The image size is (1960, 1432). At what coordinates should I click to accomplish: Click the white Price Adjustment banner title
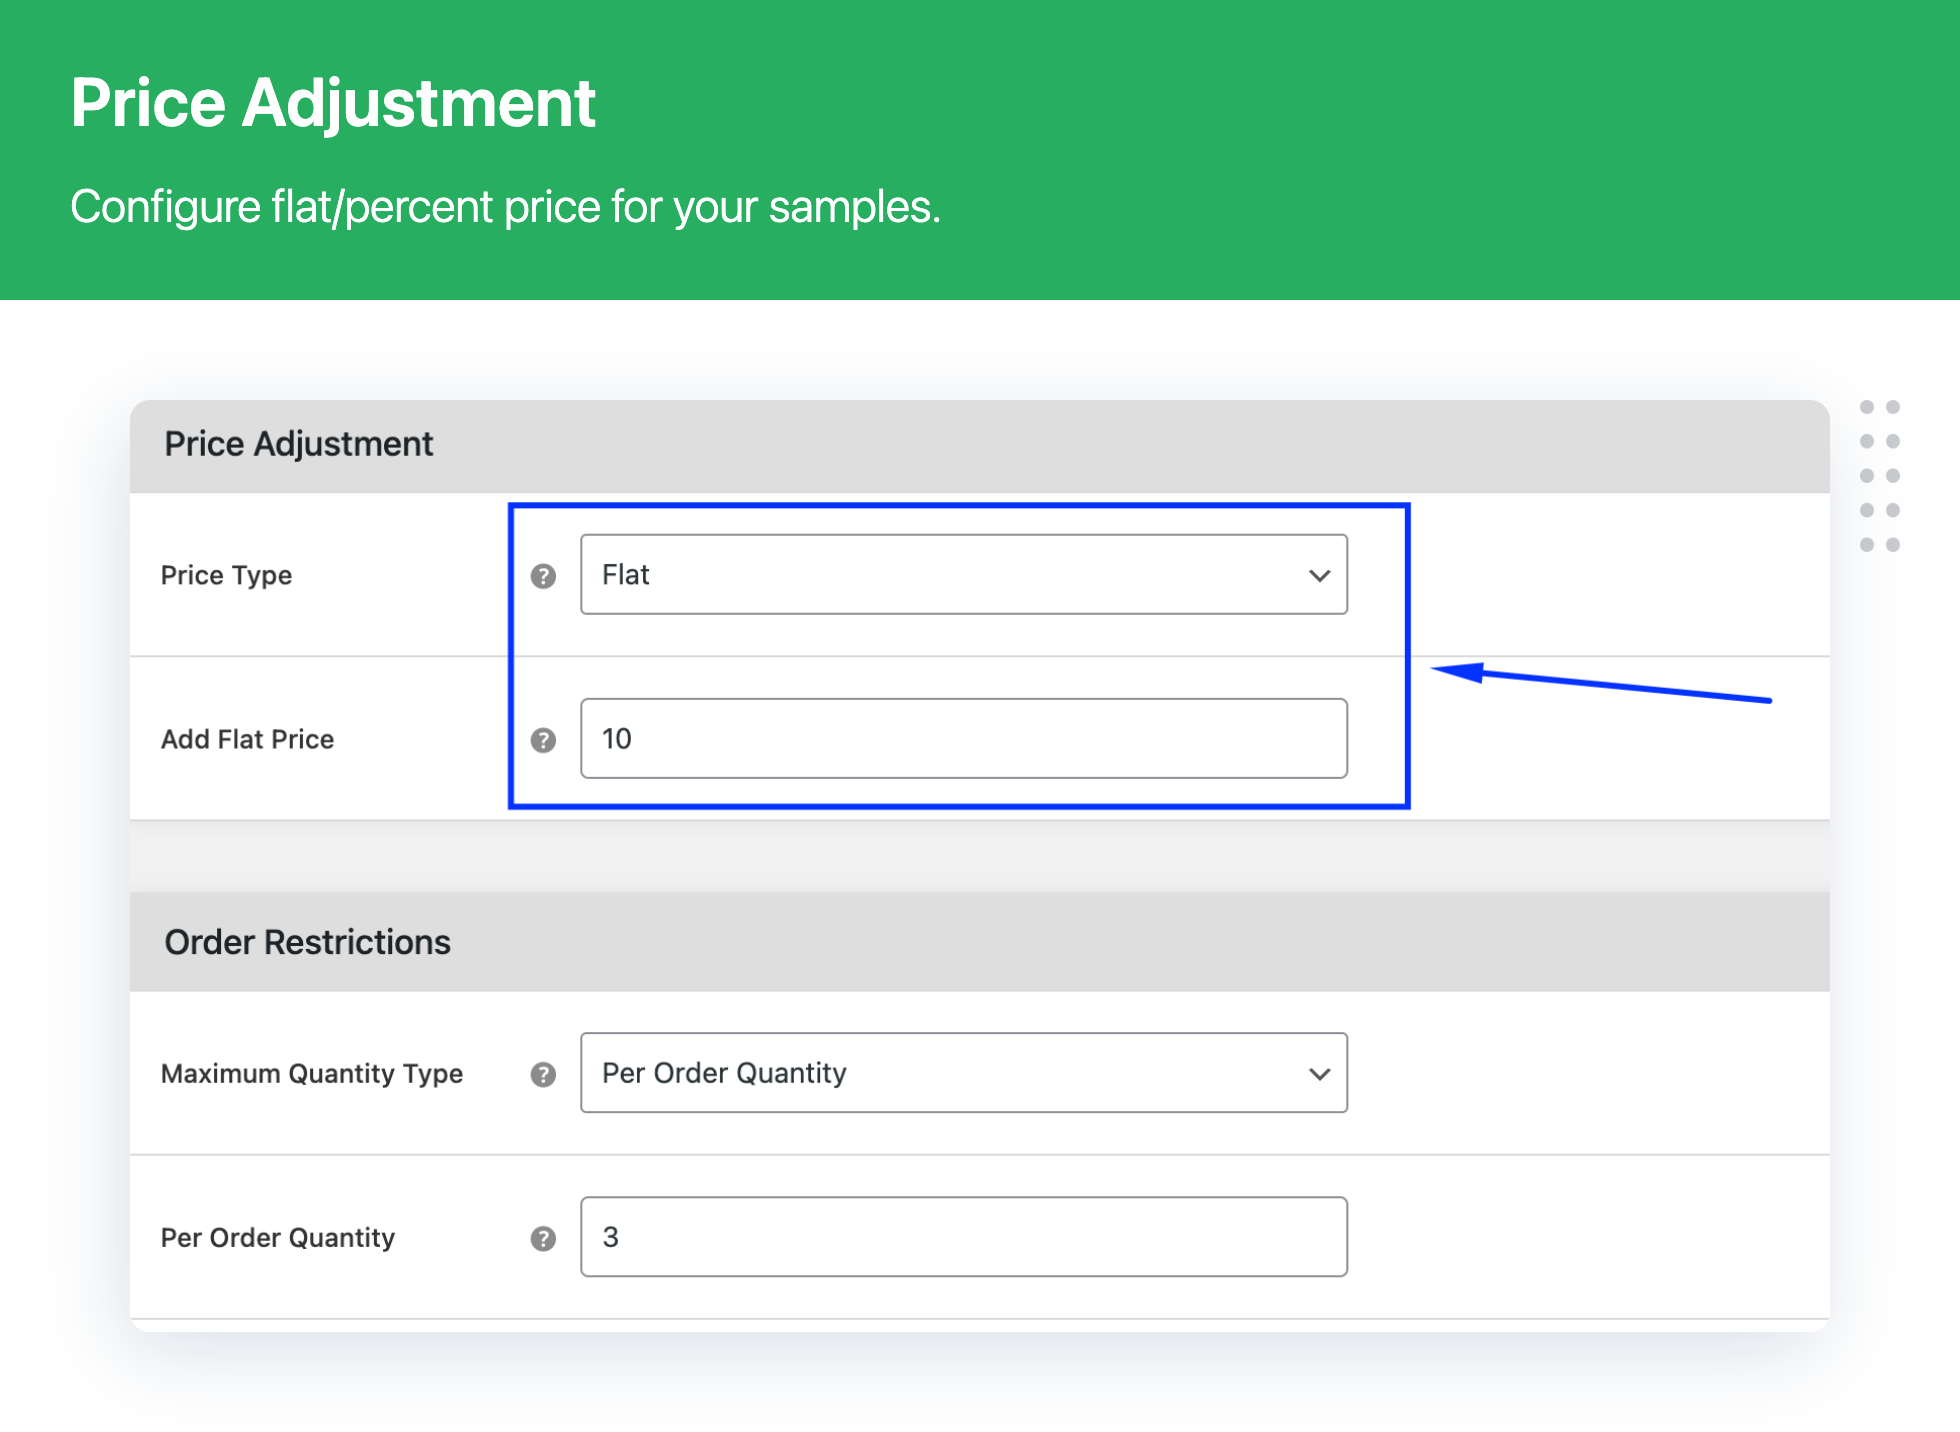click(333, 103)
